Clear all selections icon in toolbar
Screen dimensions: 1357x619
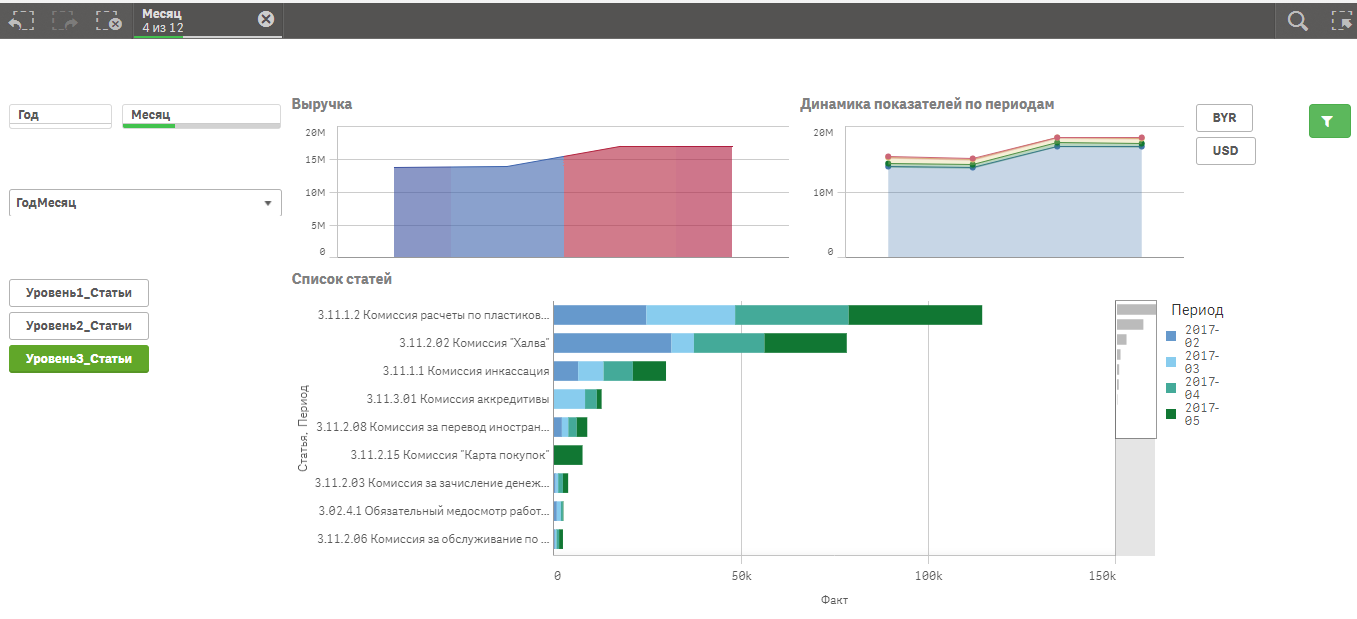tap(108, 20)
